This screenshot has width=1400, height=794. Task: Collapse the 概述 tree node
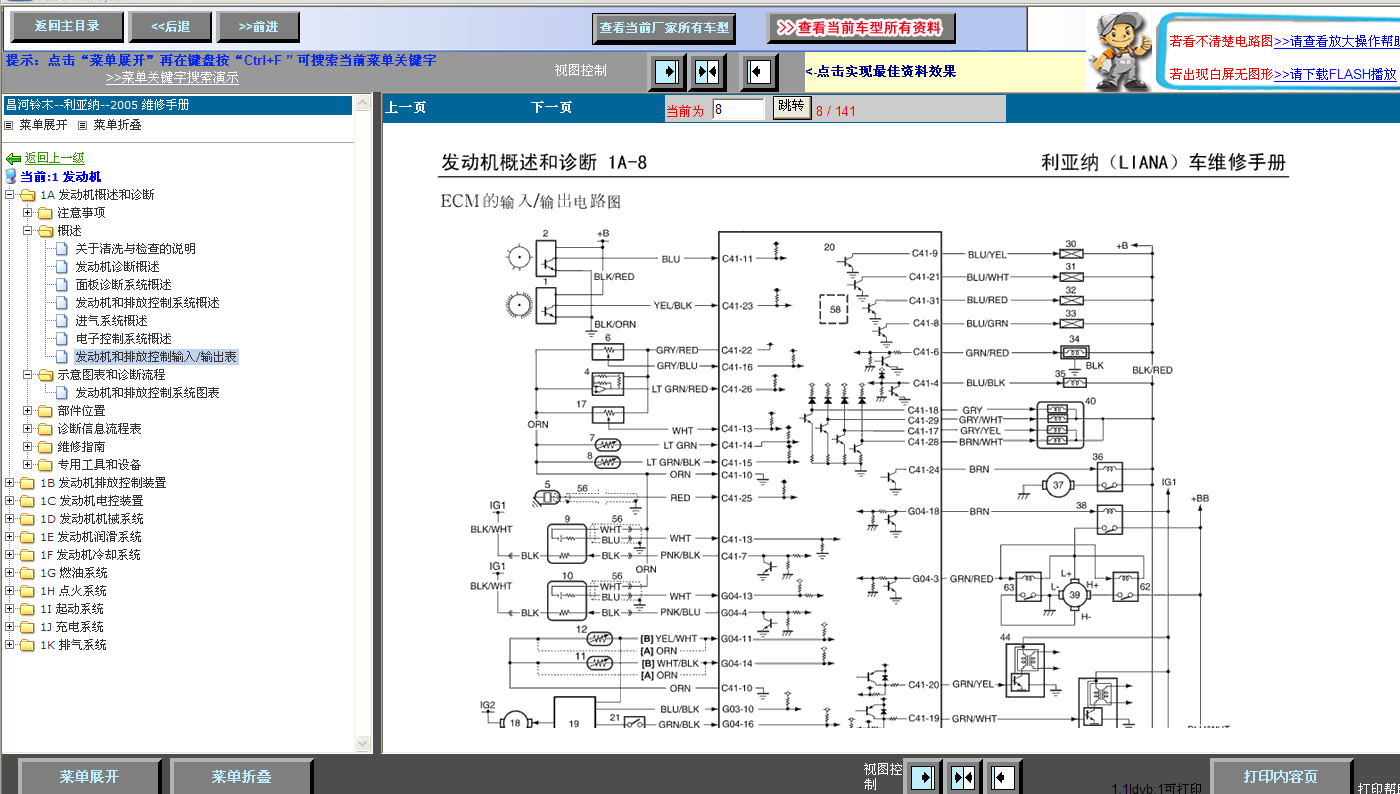pos(28,231)
